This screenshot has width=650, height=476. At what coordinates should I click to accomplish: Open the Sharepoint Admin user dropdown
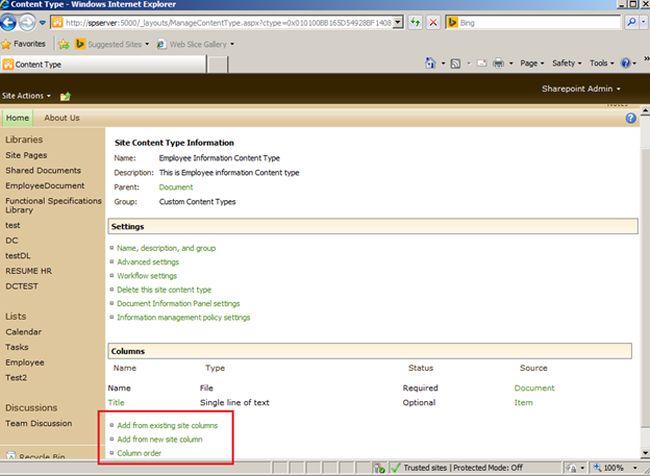581,89
